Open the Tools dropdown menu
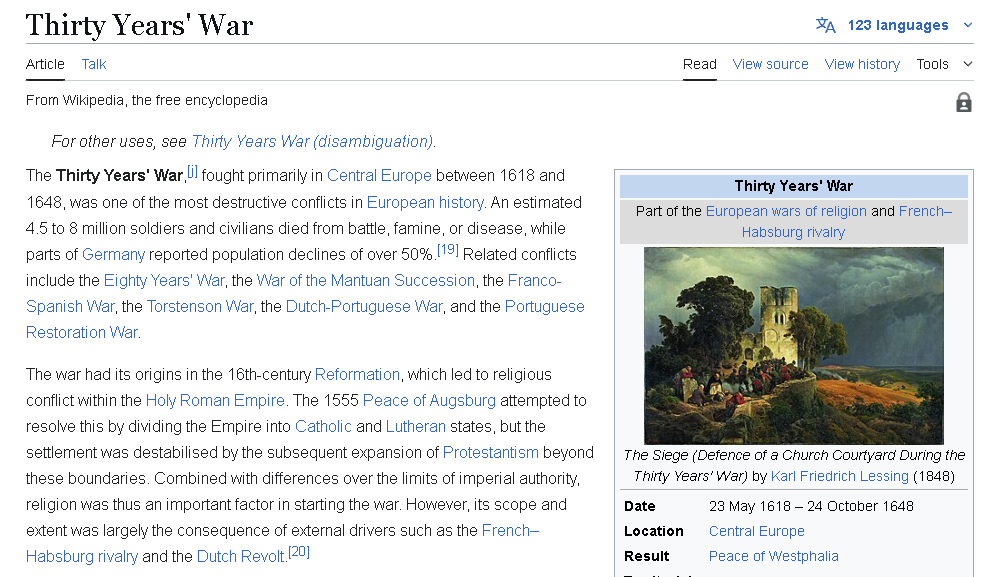 tap(944, 64)
